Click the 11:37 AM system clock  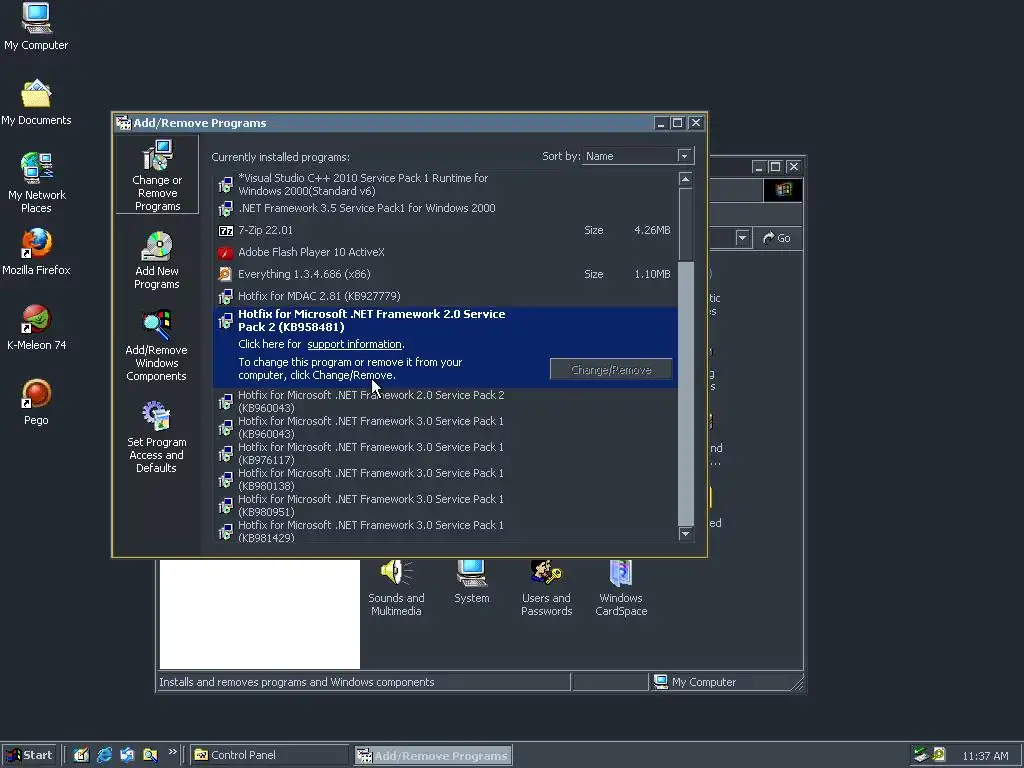985,756
